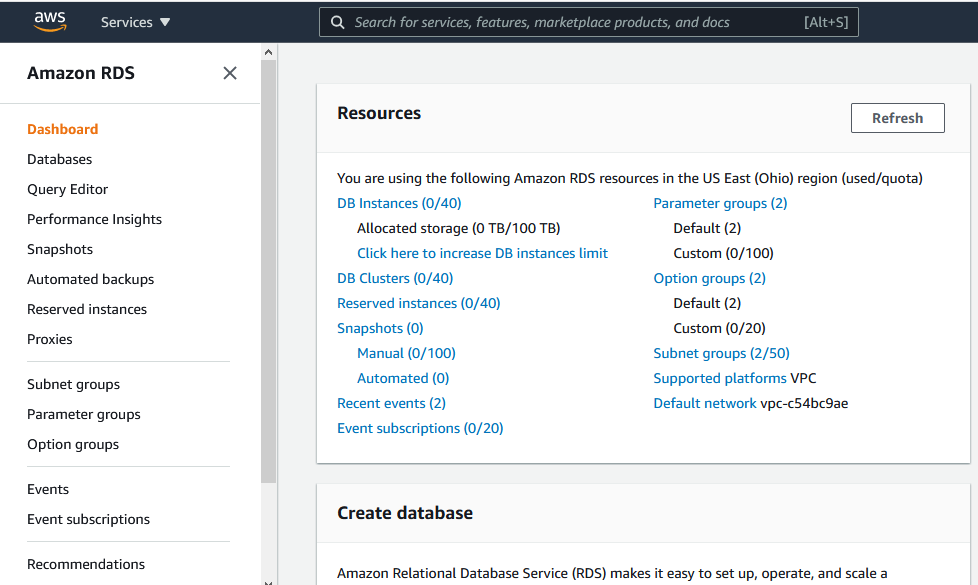
Task: Open Snapshots in the sidebar
Action: pyautogui.click(x=60, y=249)
